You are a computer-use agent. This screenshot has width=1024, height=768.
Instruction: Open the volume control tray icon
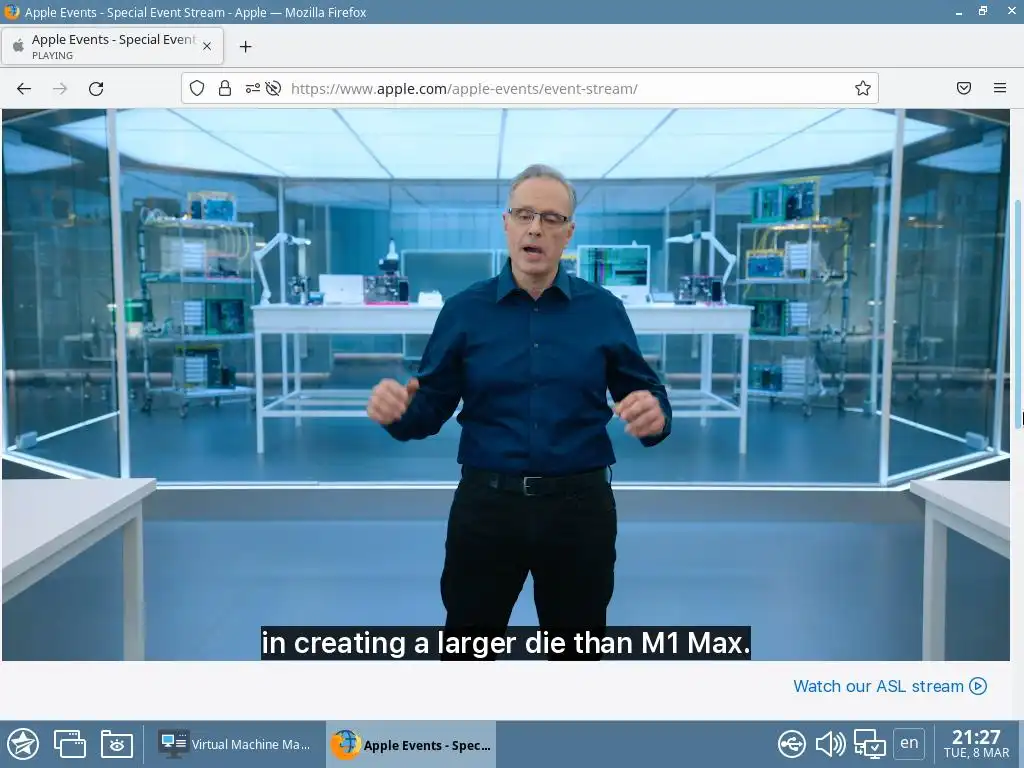tap(830, 744)
